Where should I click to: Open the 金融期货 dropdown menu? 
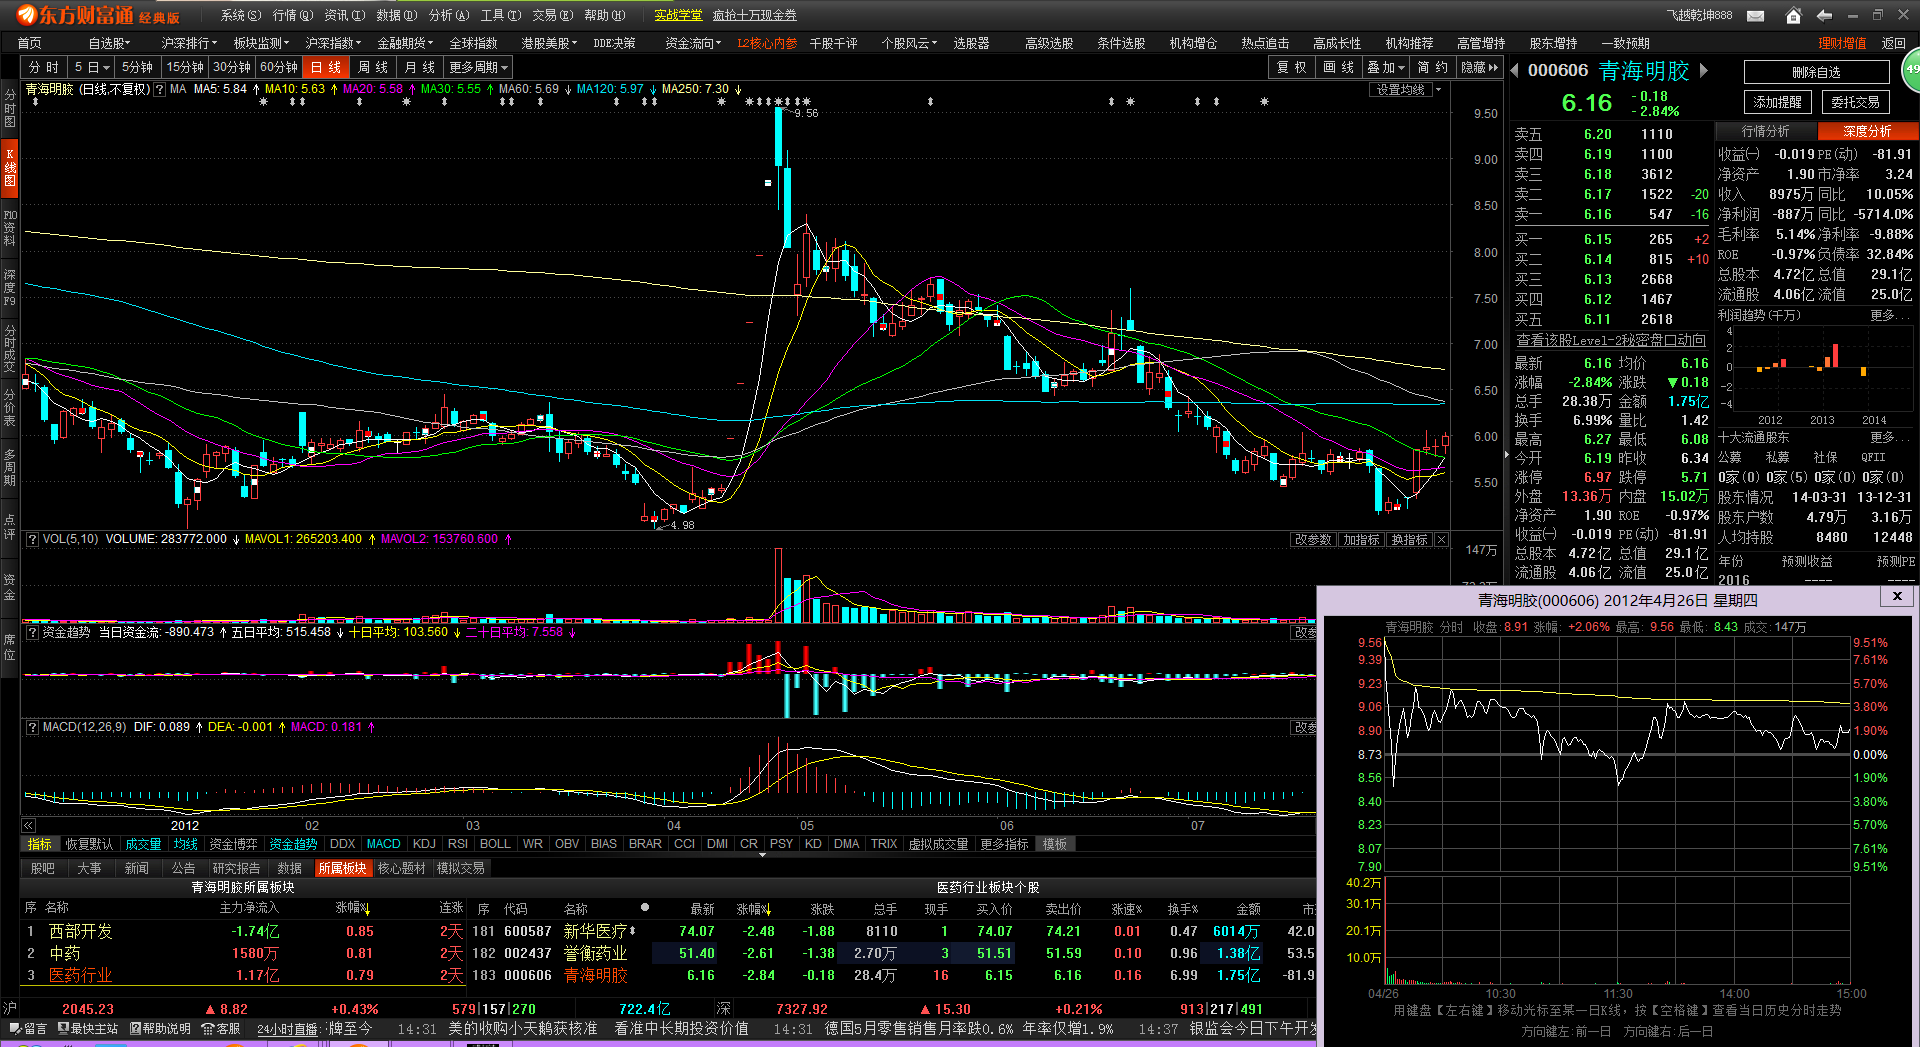tap(406, 43)
